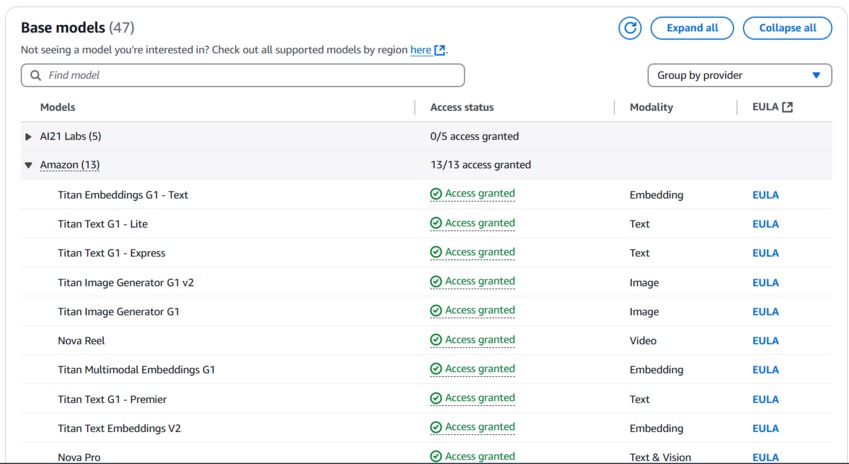Click the EULA column external link icon

[x=787, y=107]
